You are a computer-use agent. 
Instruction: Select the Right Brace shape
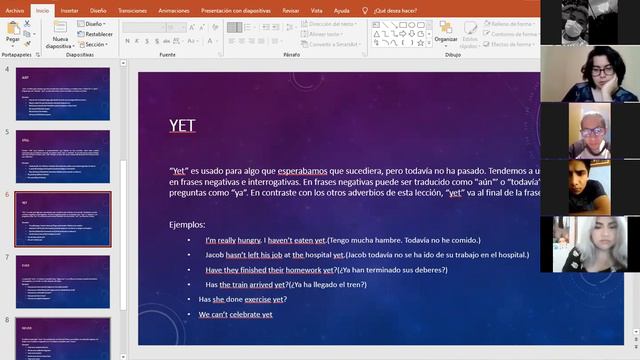(x=411, y=43)
